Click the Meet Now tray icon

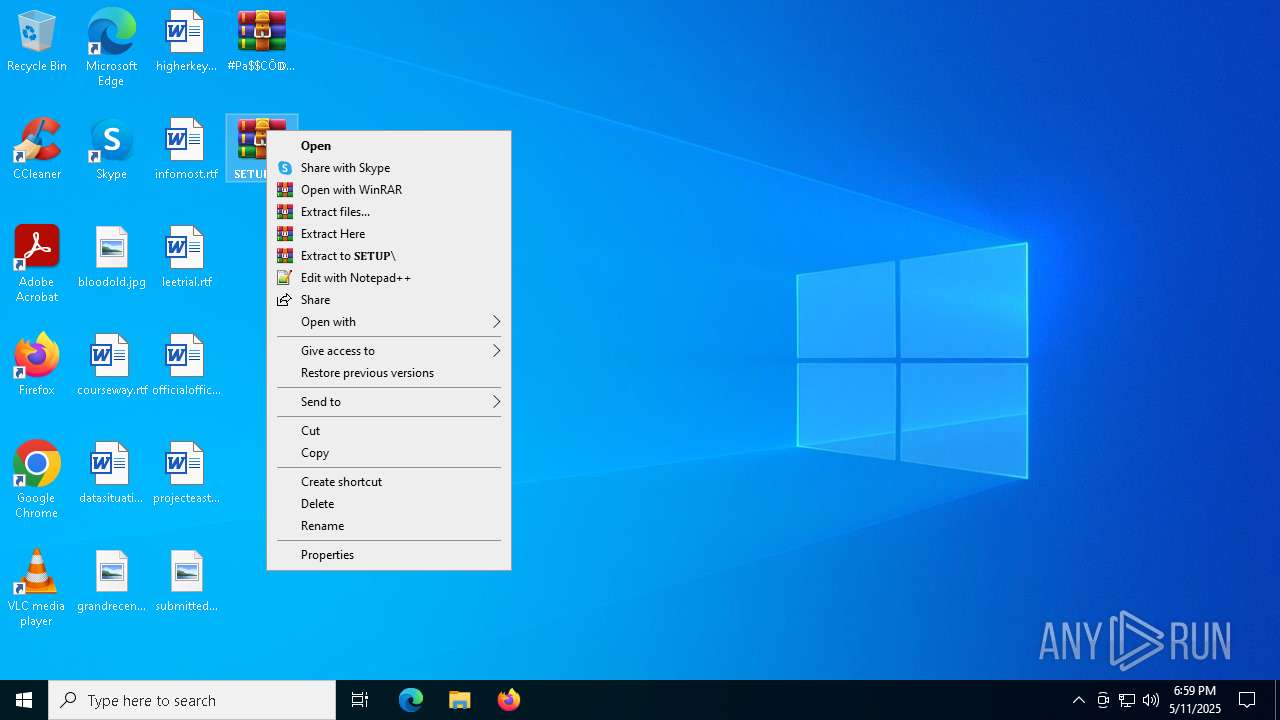click(x=1103, y=700)
